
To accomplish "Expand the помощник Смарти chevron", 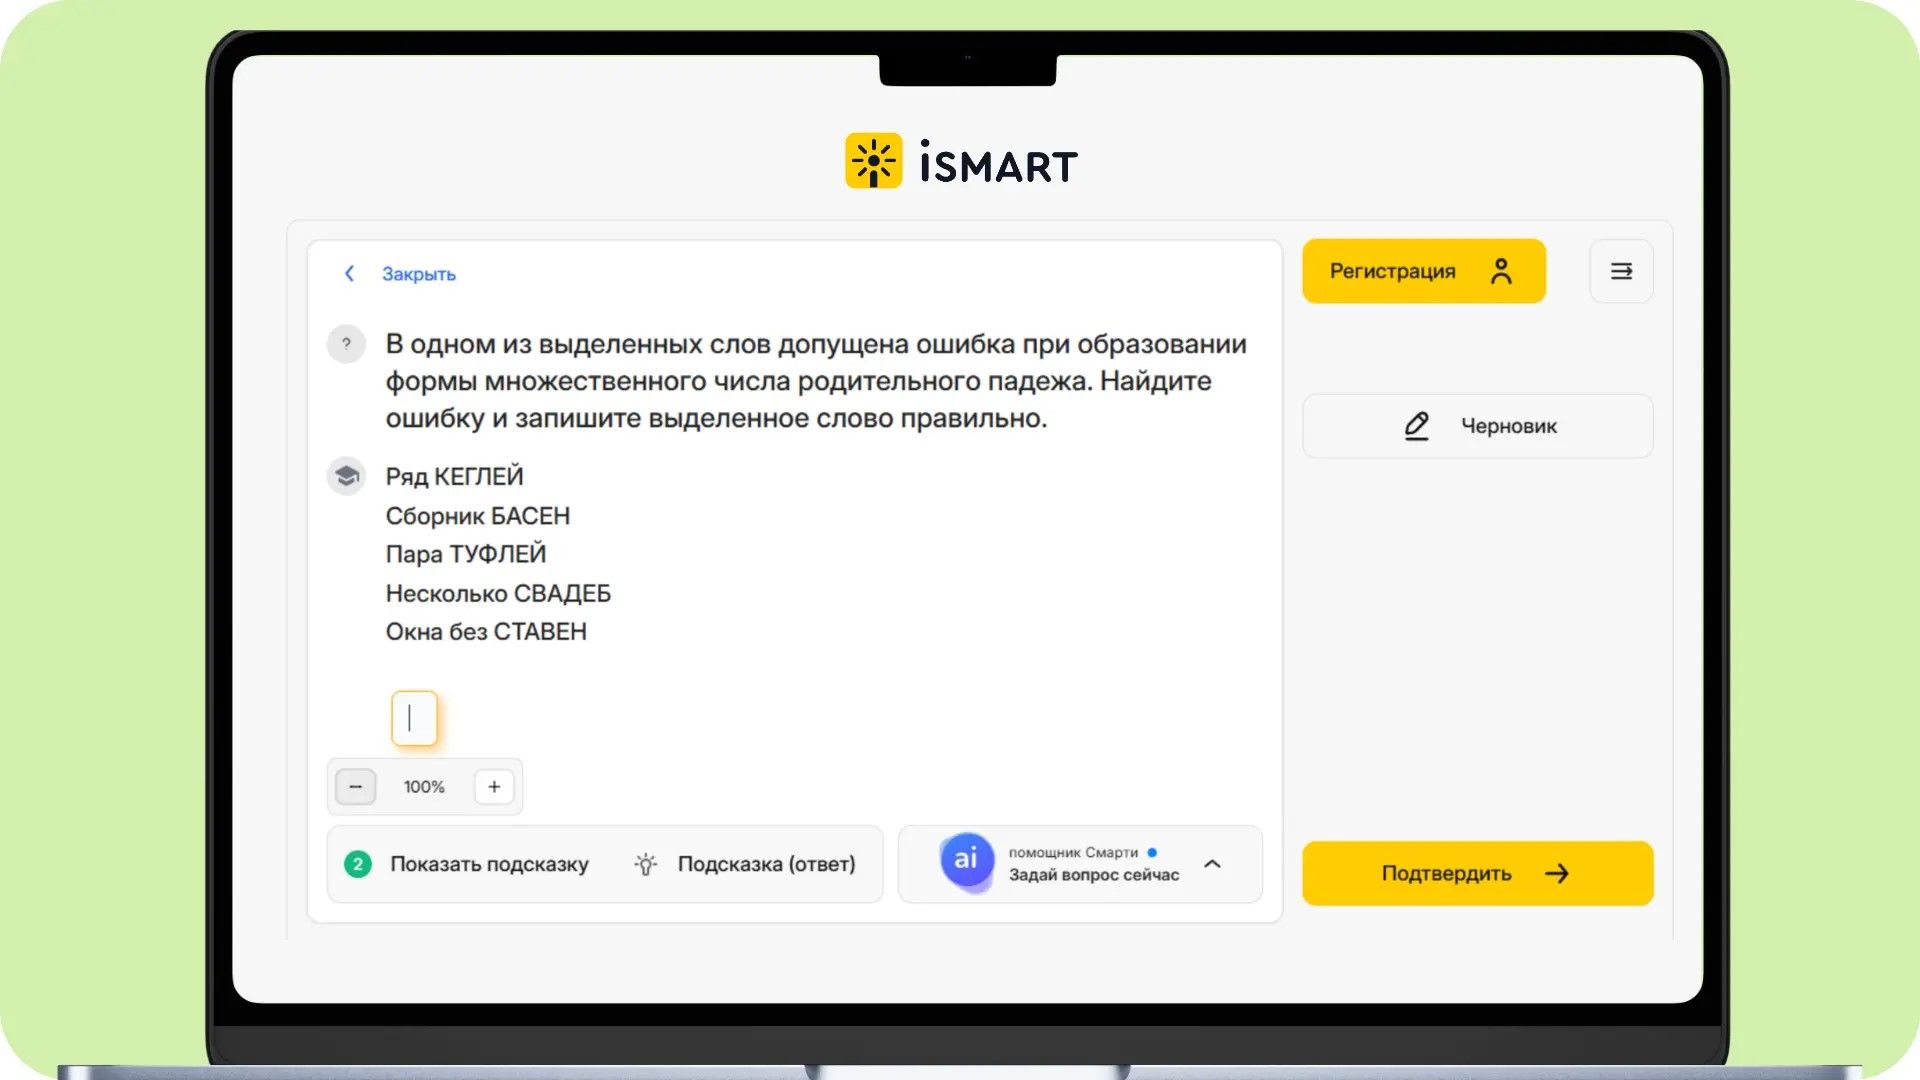I will (1212, 864).
